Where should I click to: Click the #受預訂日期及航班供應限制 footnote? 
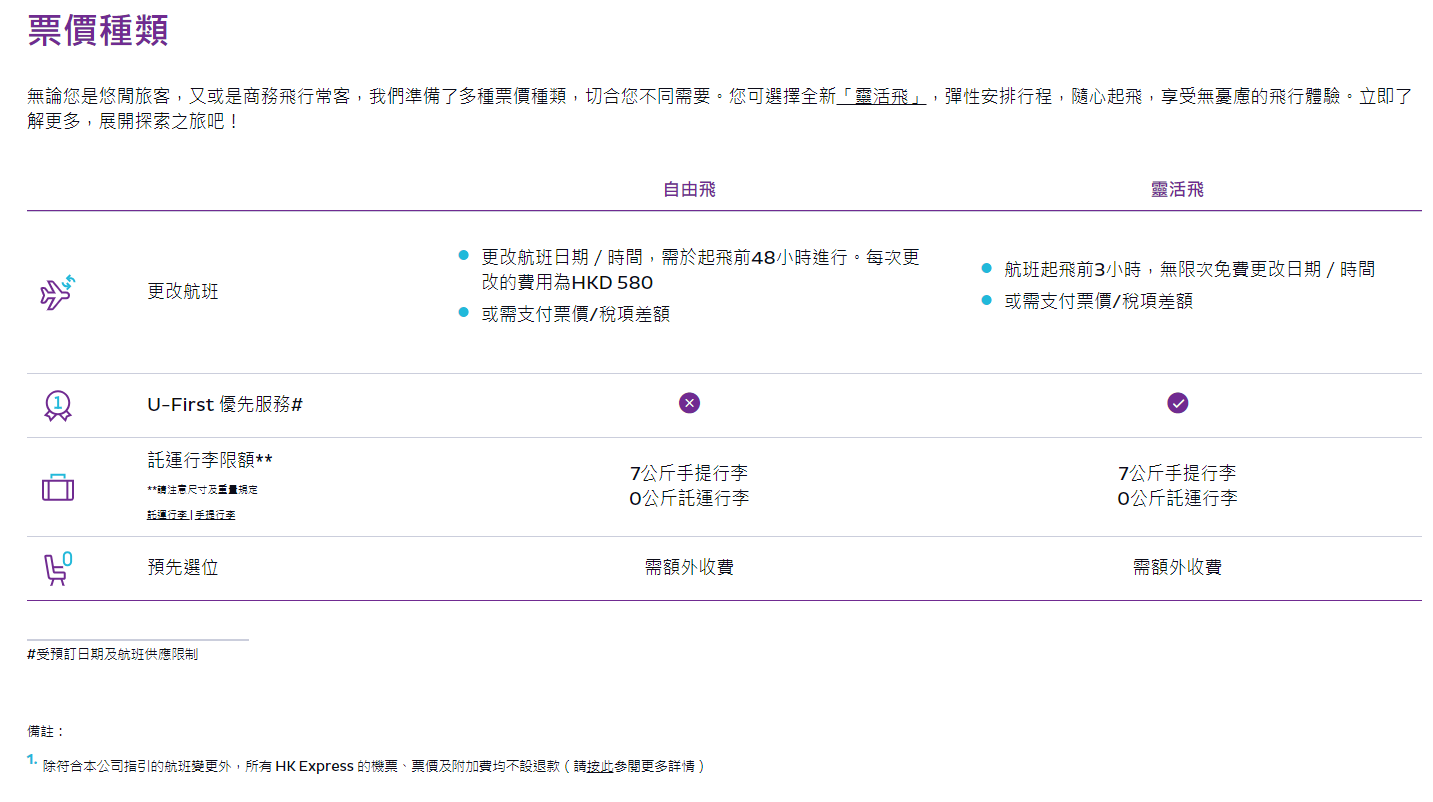[x=113, y=654]
